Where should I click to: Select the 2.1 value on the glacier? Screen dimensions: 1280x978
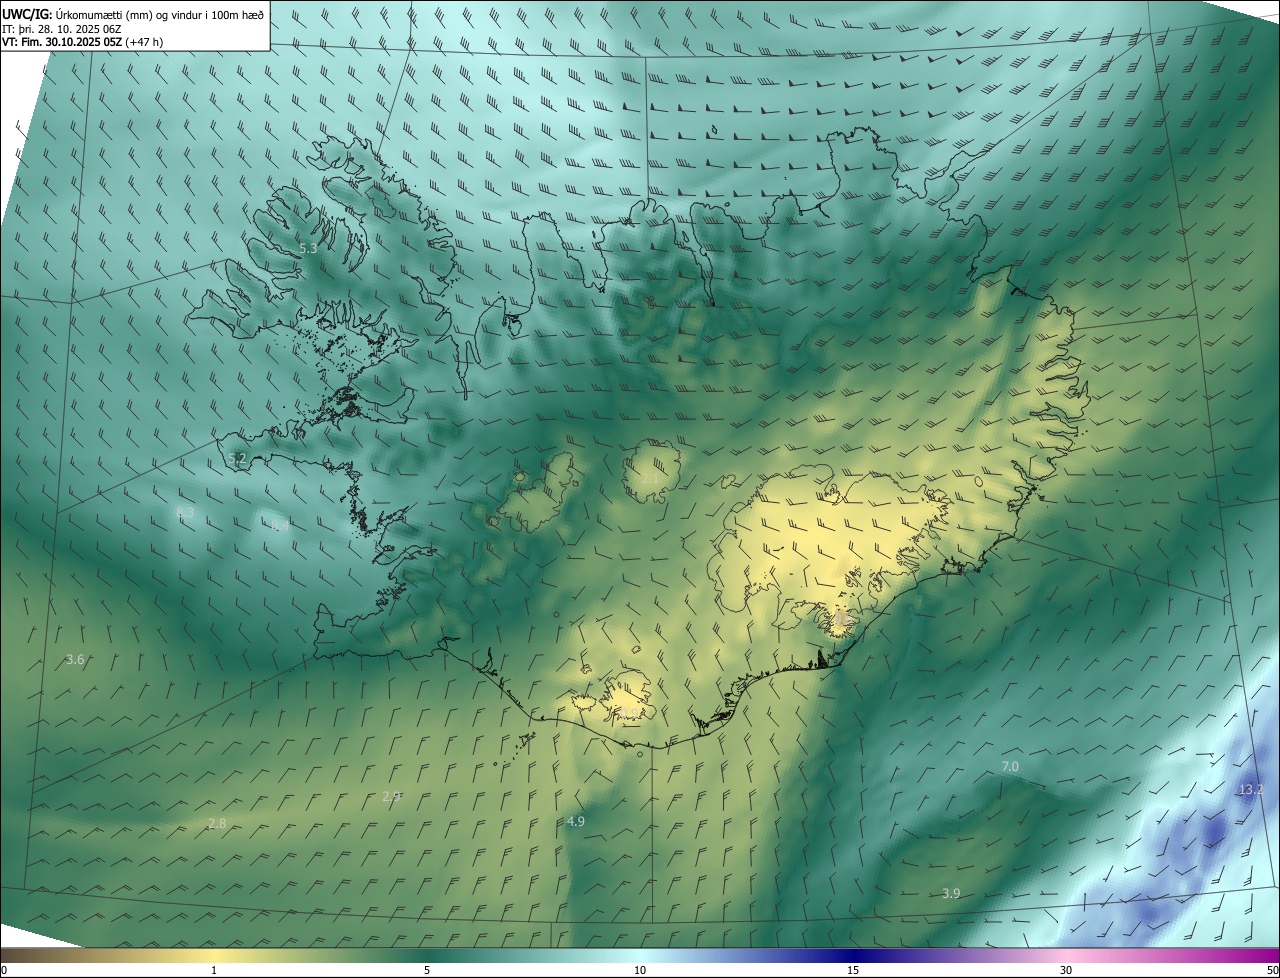pos(650,480)
